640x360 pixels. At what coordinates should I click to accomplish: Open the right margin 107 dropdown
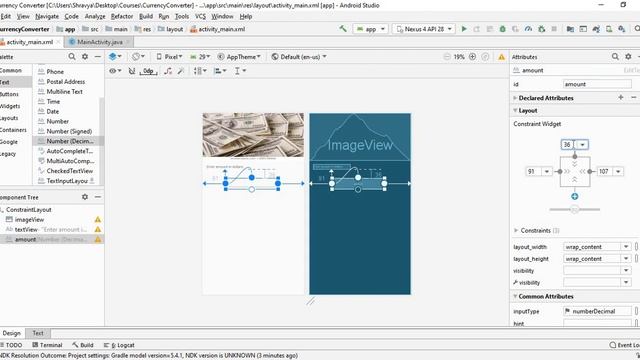[618, 171]
